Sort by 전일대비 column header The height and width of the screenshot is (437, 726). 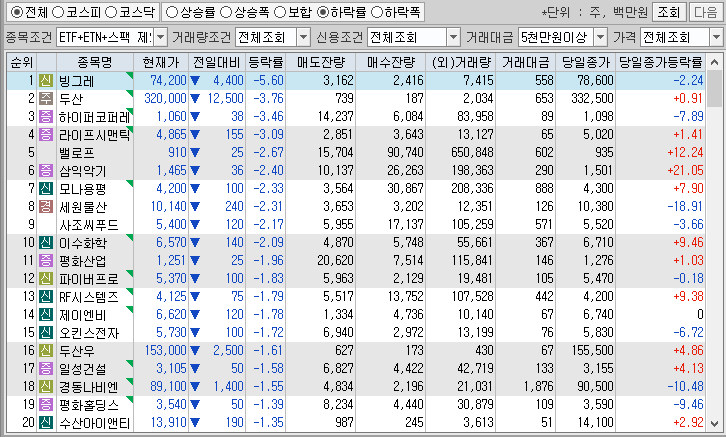coord(217,62)
